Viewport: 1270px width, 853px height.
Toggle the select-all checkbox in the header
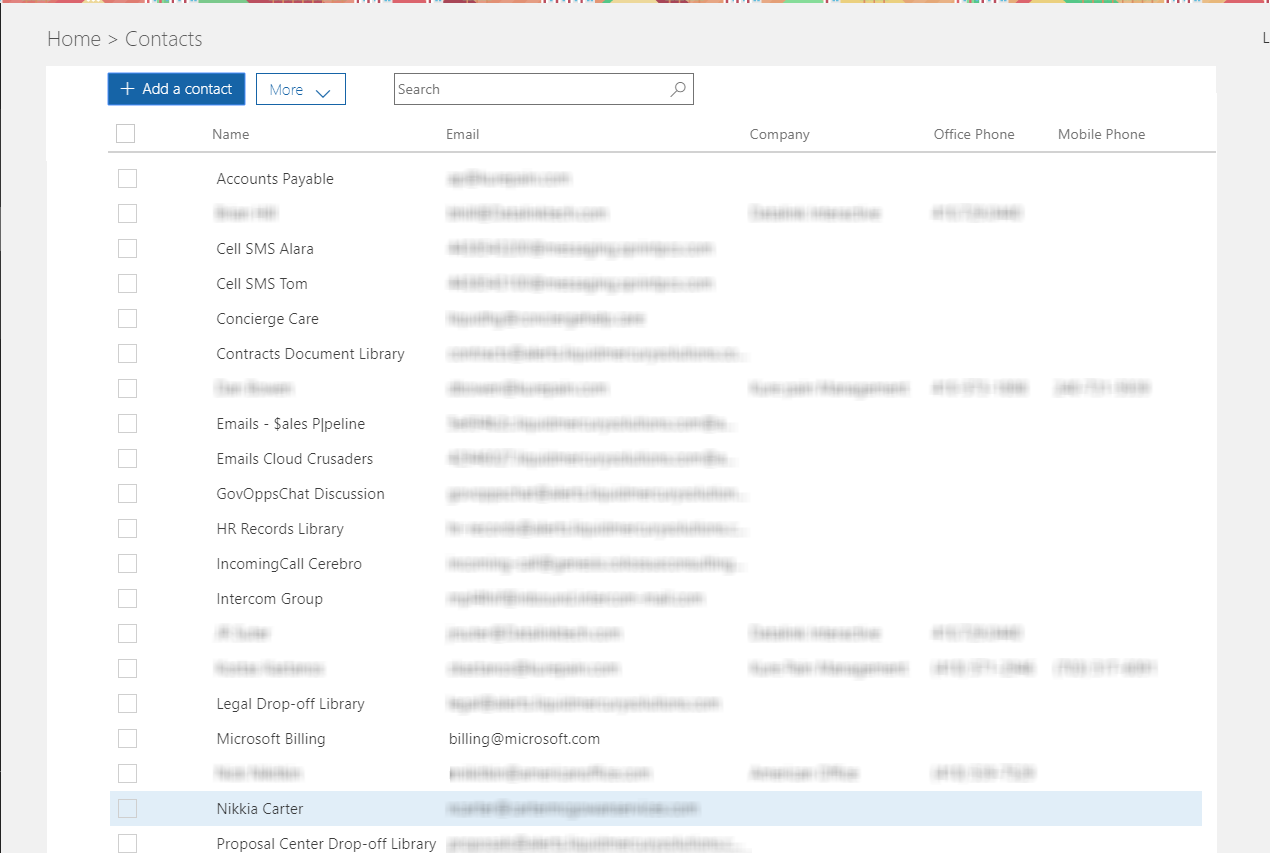point(126,134)
